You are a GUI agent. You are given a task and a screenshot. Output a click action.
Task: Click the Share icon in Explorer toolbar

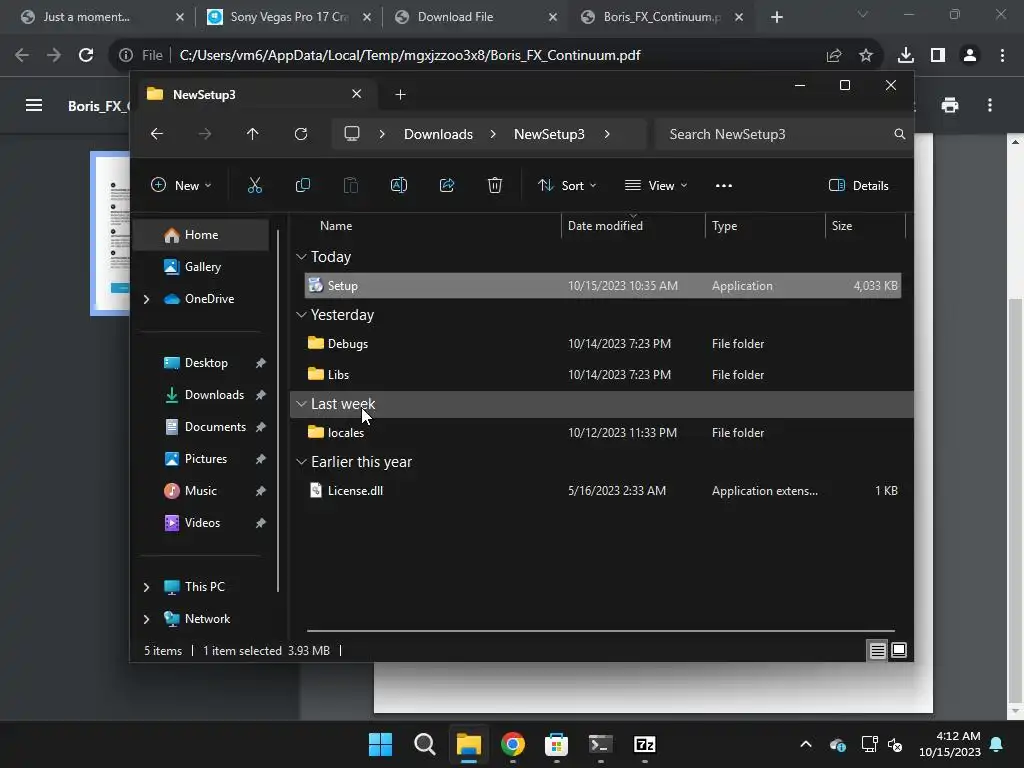click(x=447, y=185)
